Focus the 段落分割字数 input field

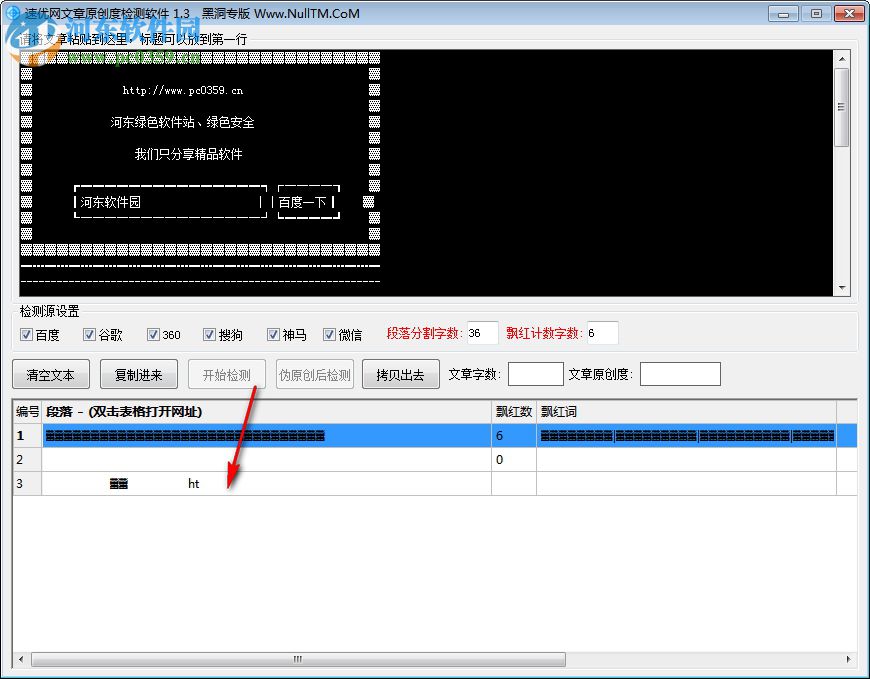pyautogui.click(x=482, y=333)
